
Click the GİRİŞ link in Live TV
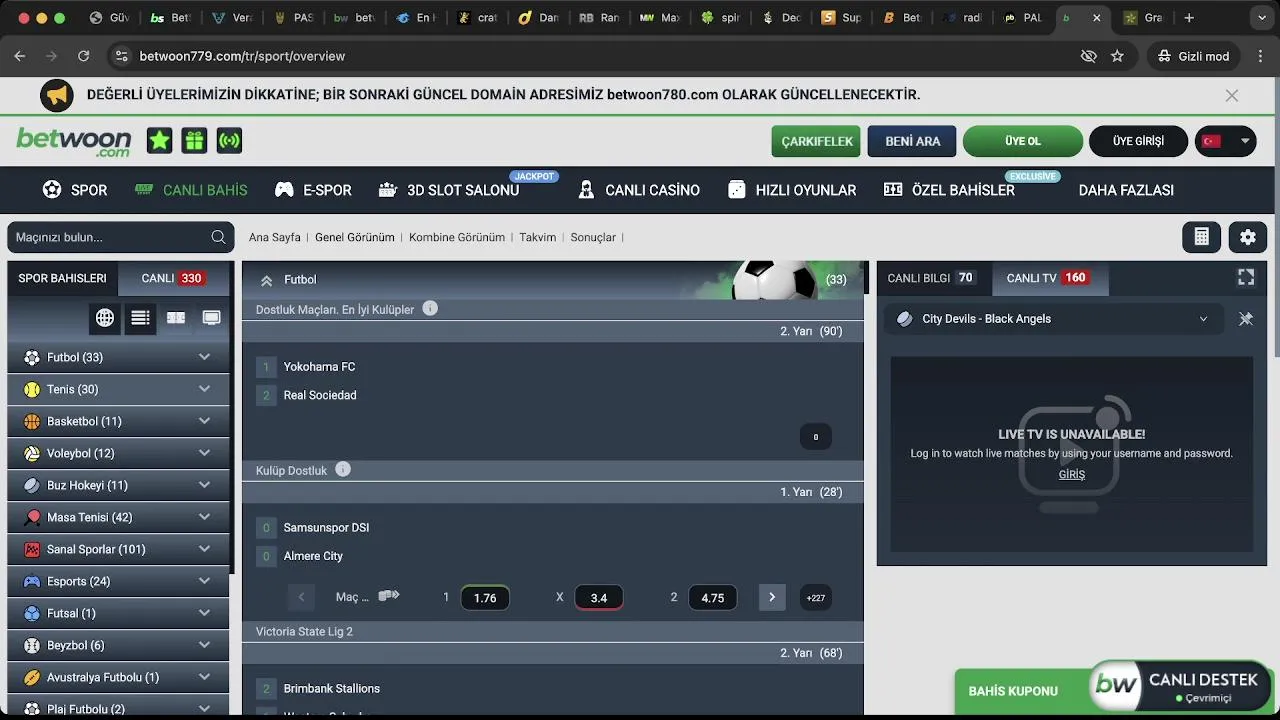(1071, 474)
